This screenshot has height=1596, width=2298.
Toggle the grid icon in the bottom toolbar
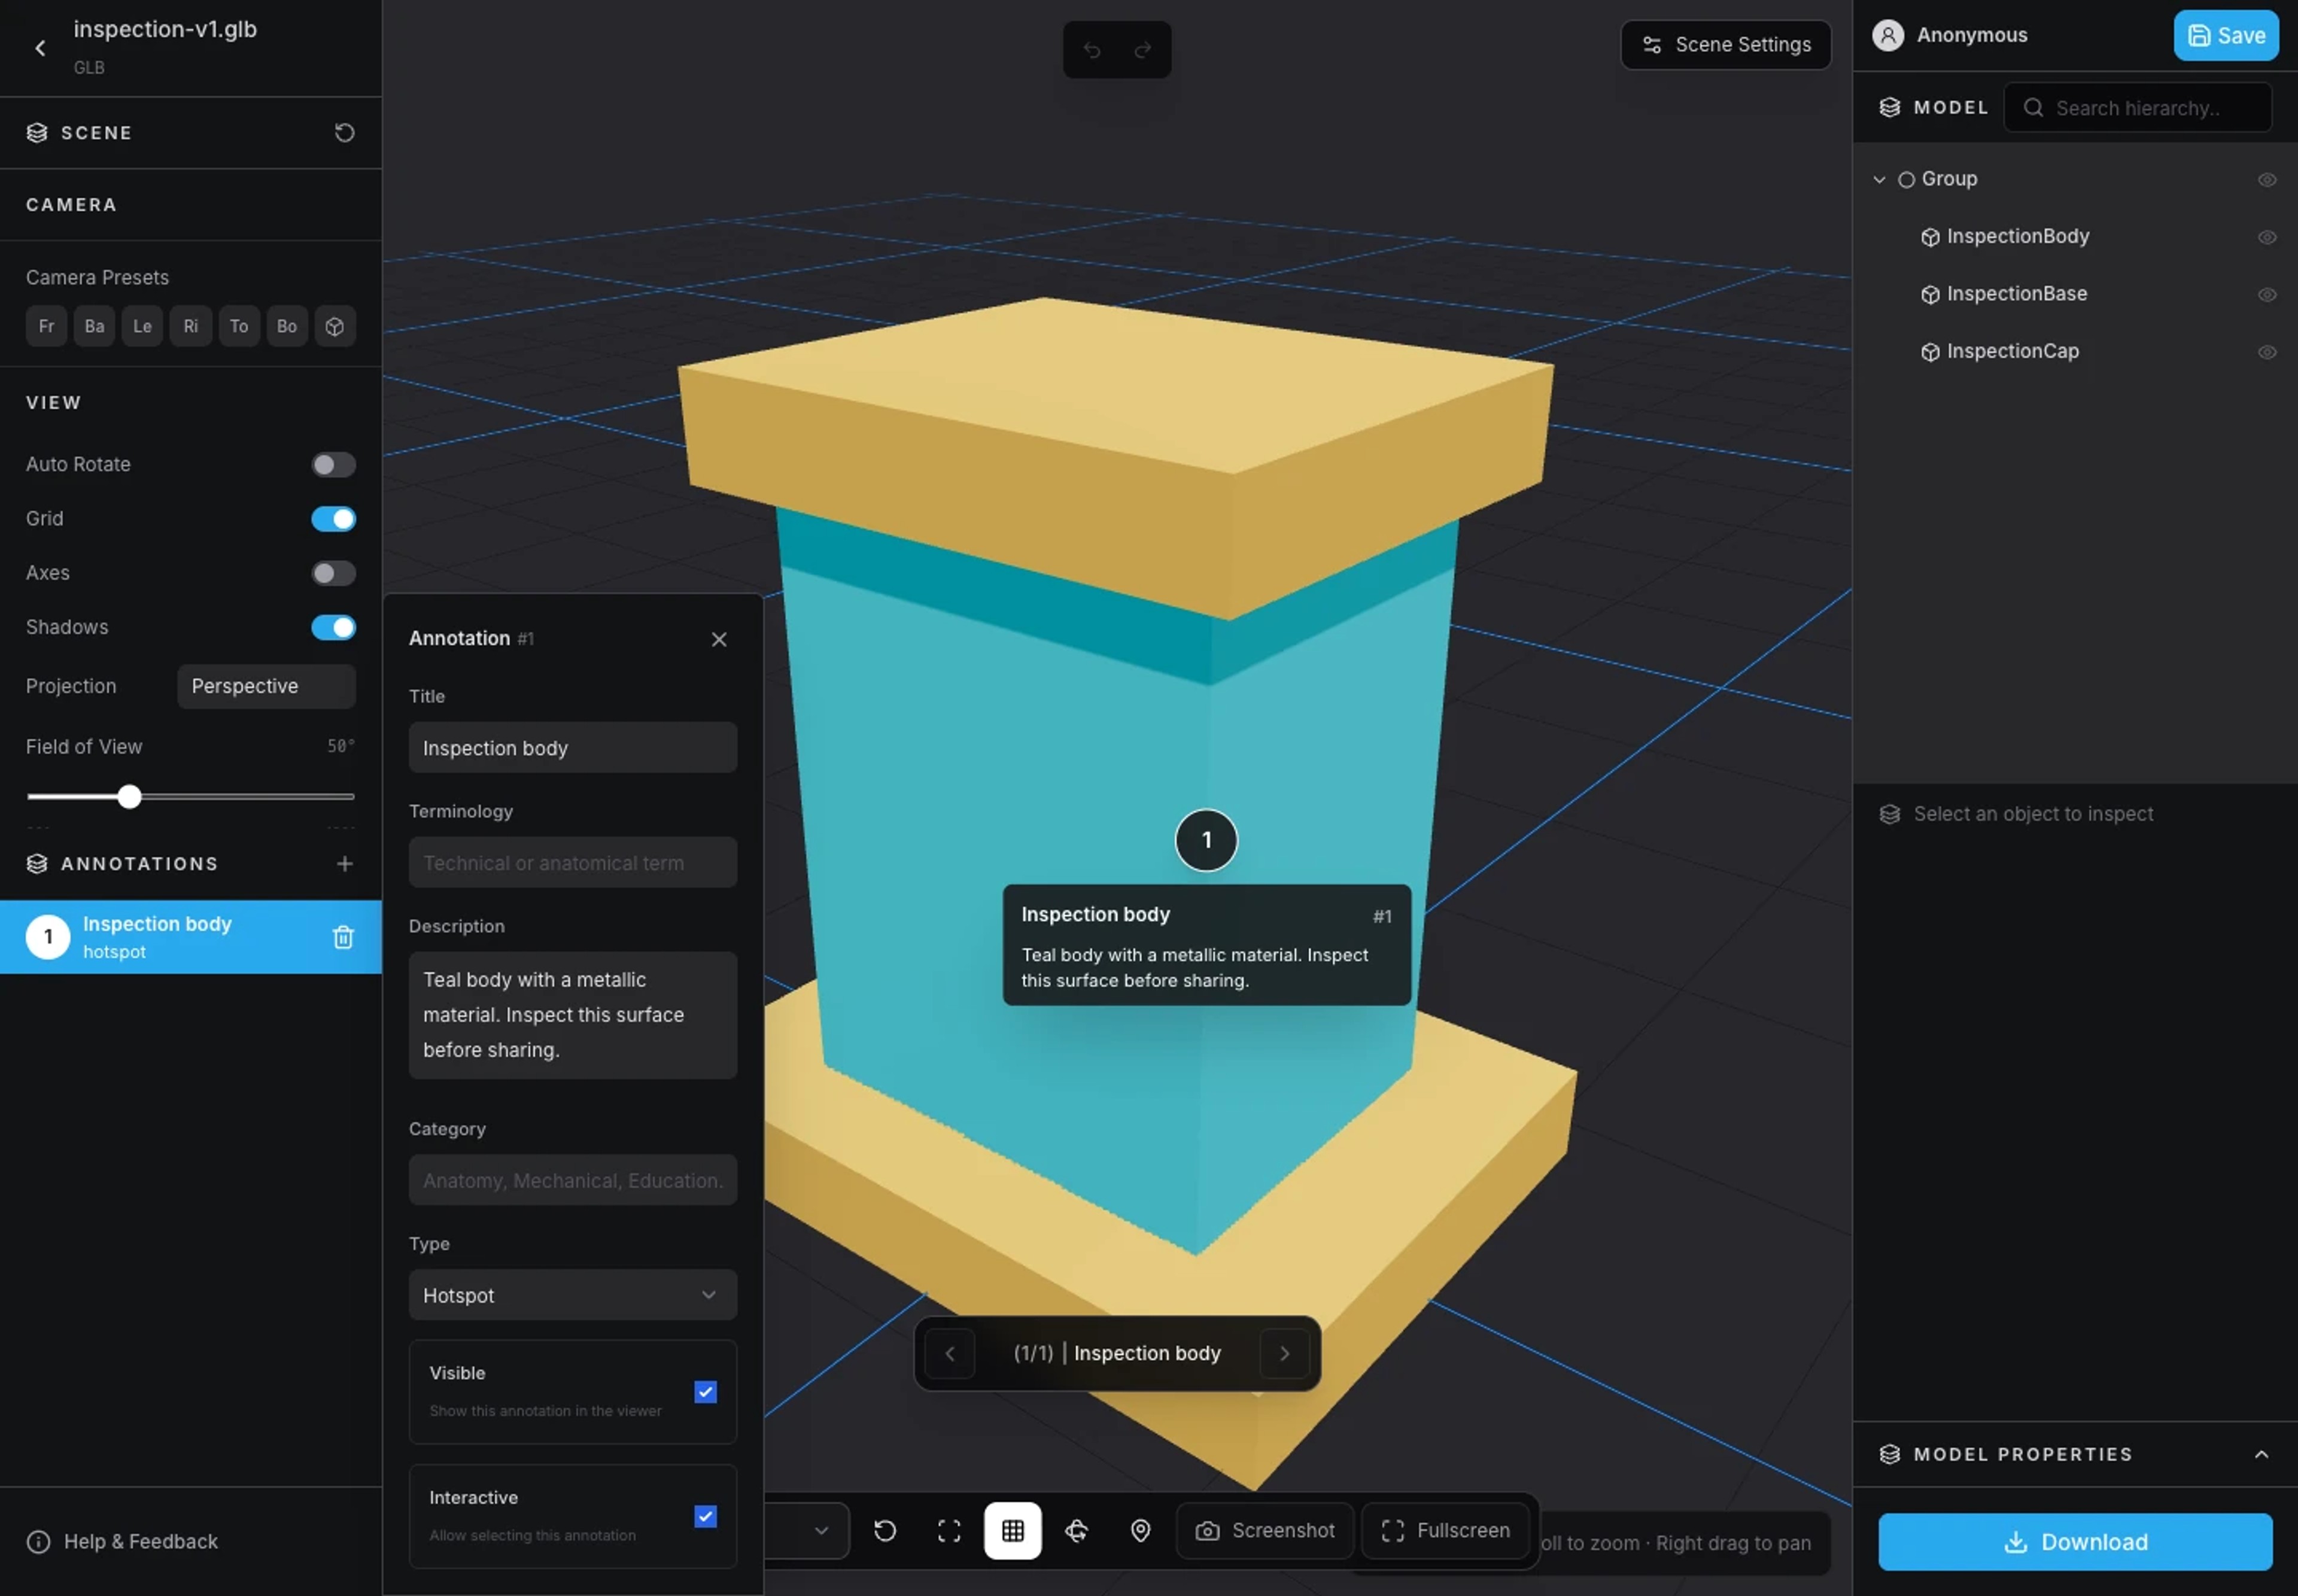[x=1013, y=1530]
